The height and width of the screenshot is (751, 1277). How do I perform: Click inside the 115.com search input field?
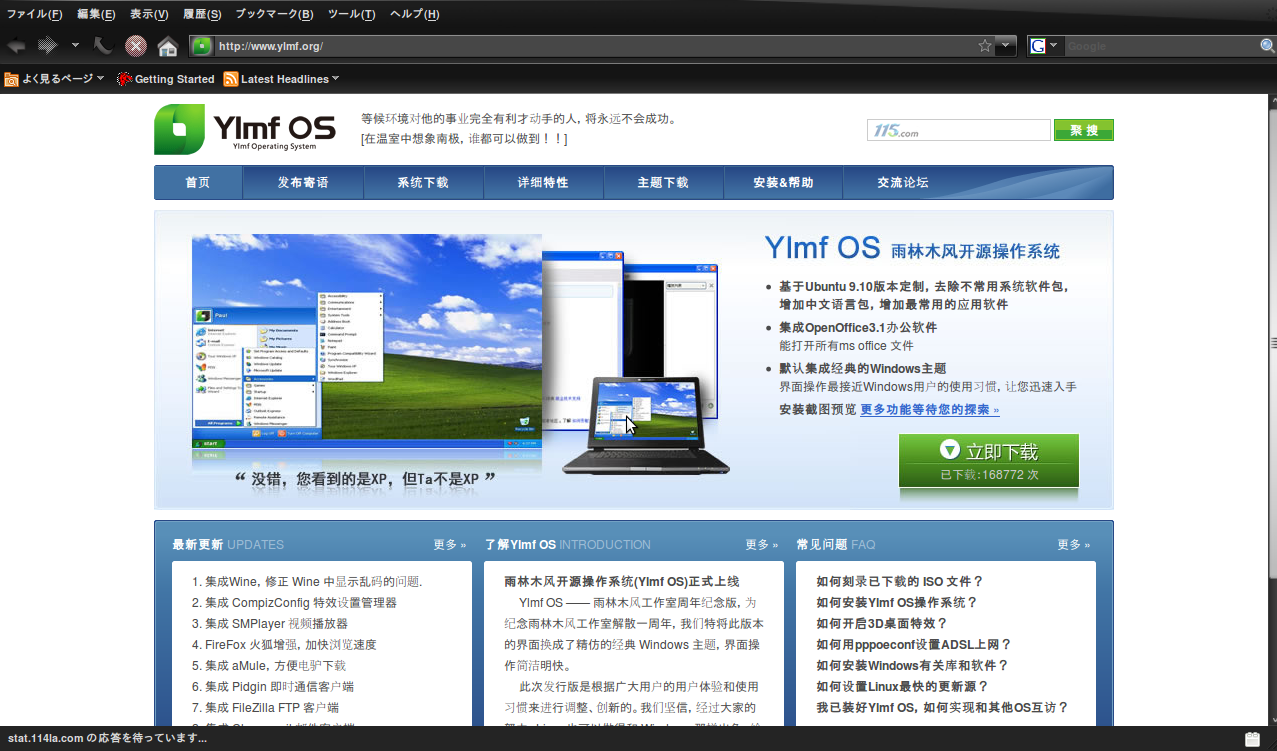(x=957, y=129)
